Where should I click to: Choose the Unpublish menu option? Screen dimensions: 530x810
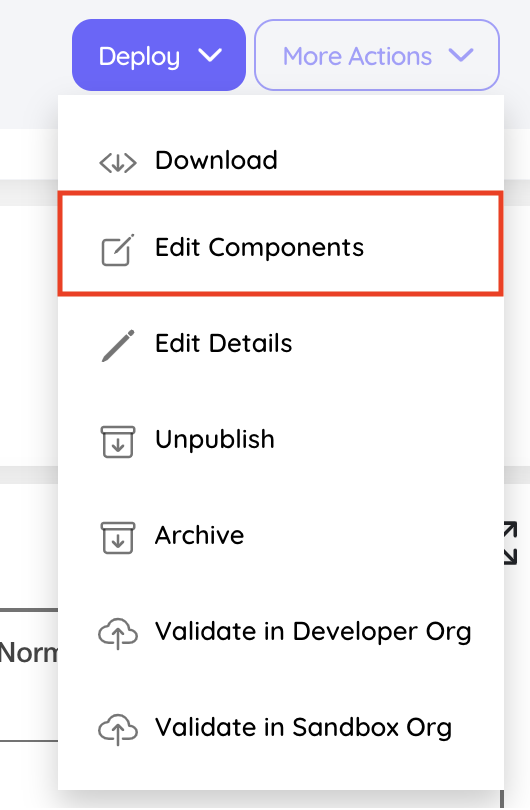pyautogui.click(x=280, y=440)
